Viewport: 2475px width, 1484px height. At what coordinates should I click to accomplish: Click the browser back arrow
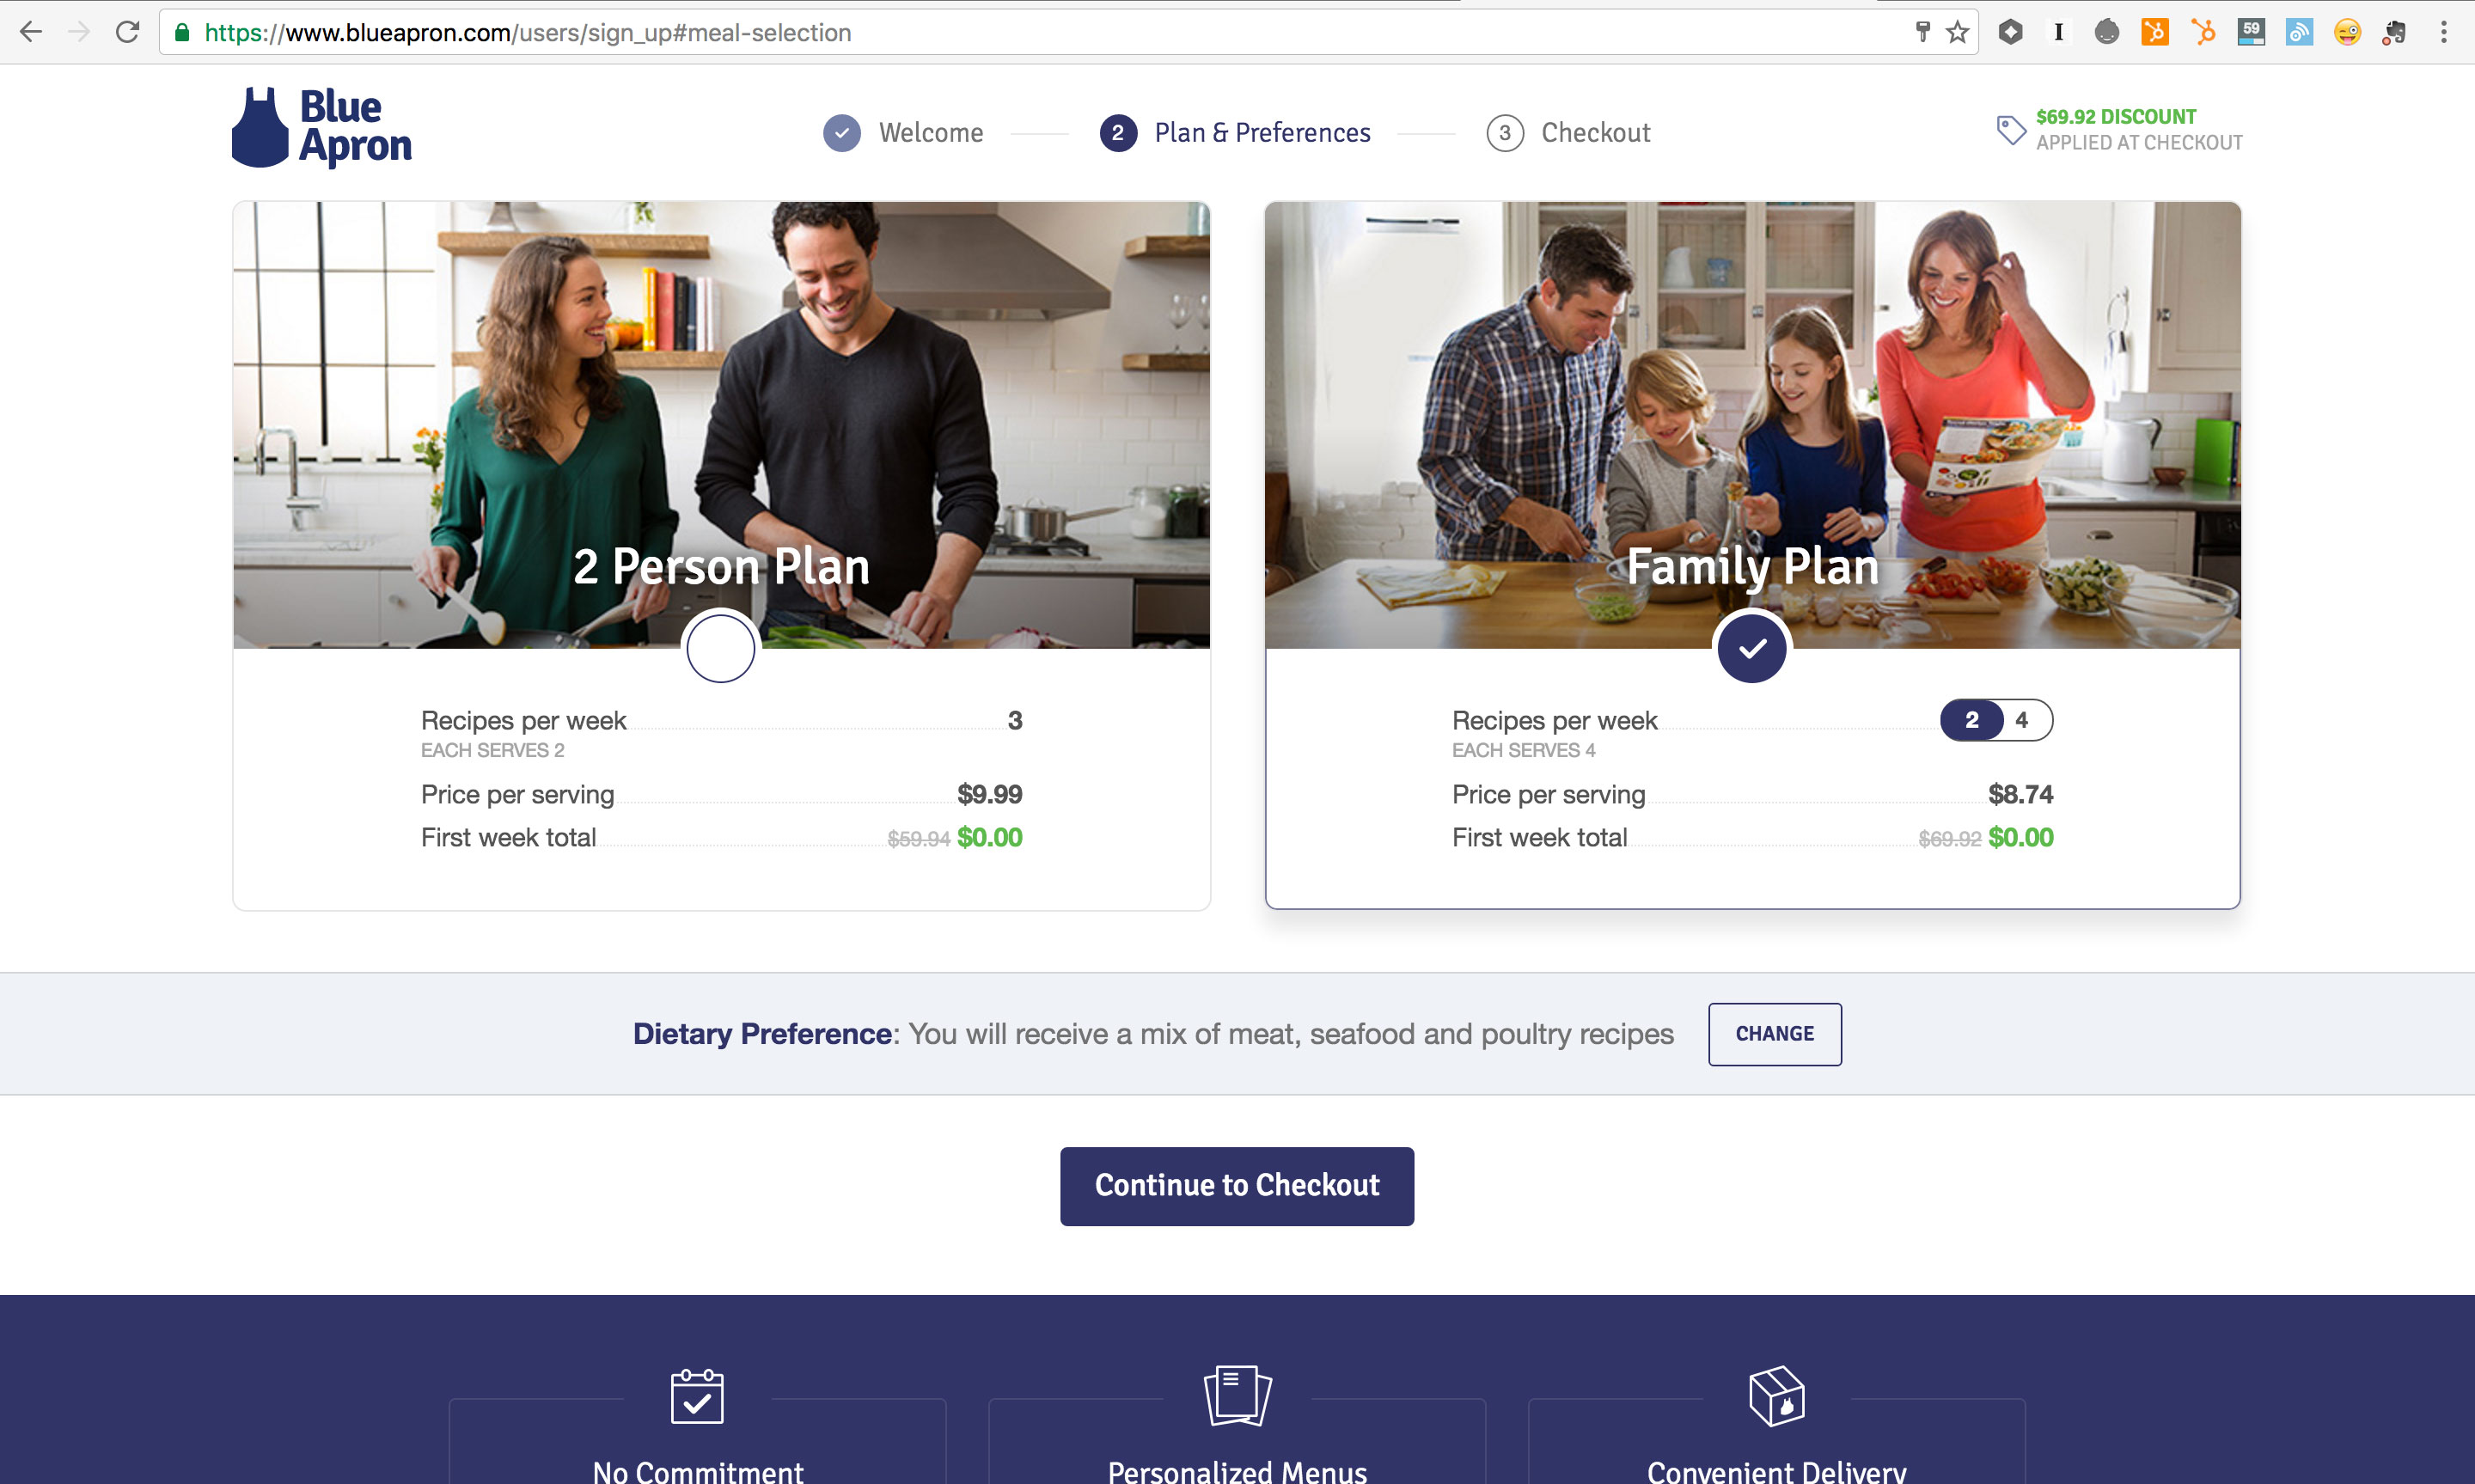click(x=31, y=32)
